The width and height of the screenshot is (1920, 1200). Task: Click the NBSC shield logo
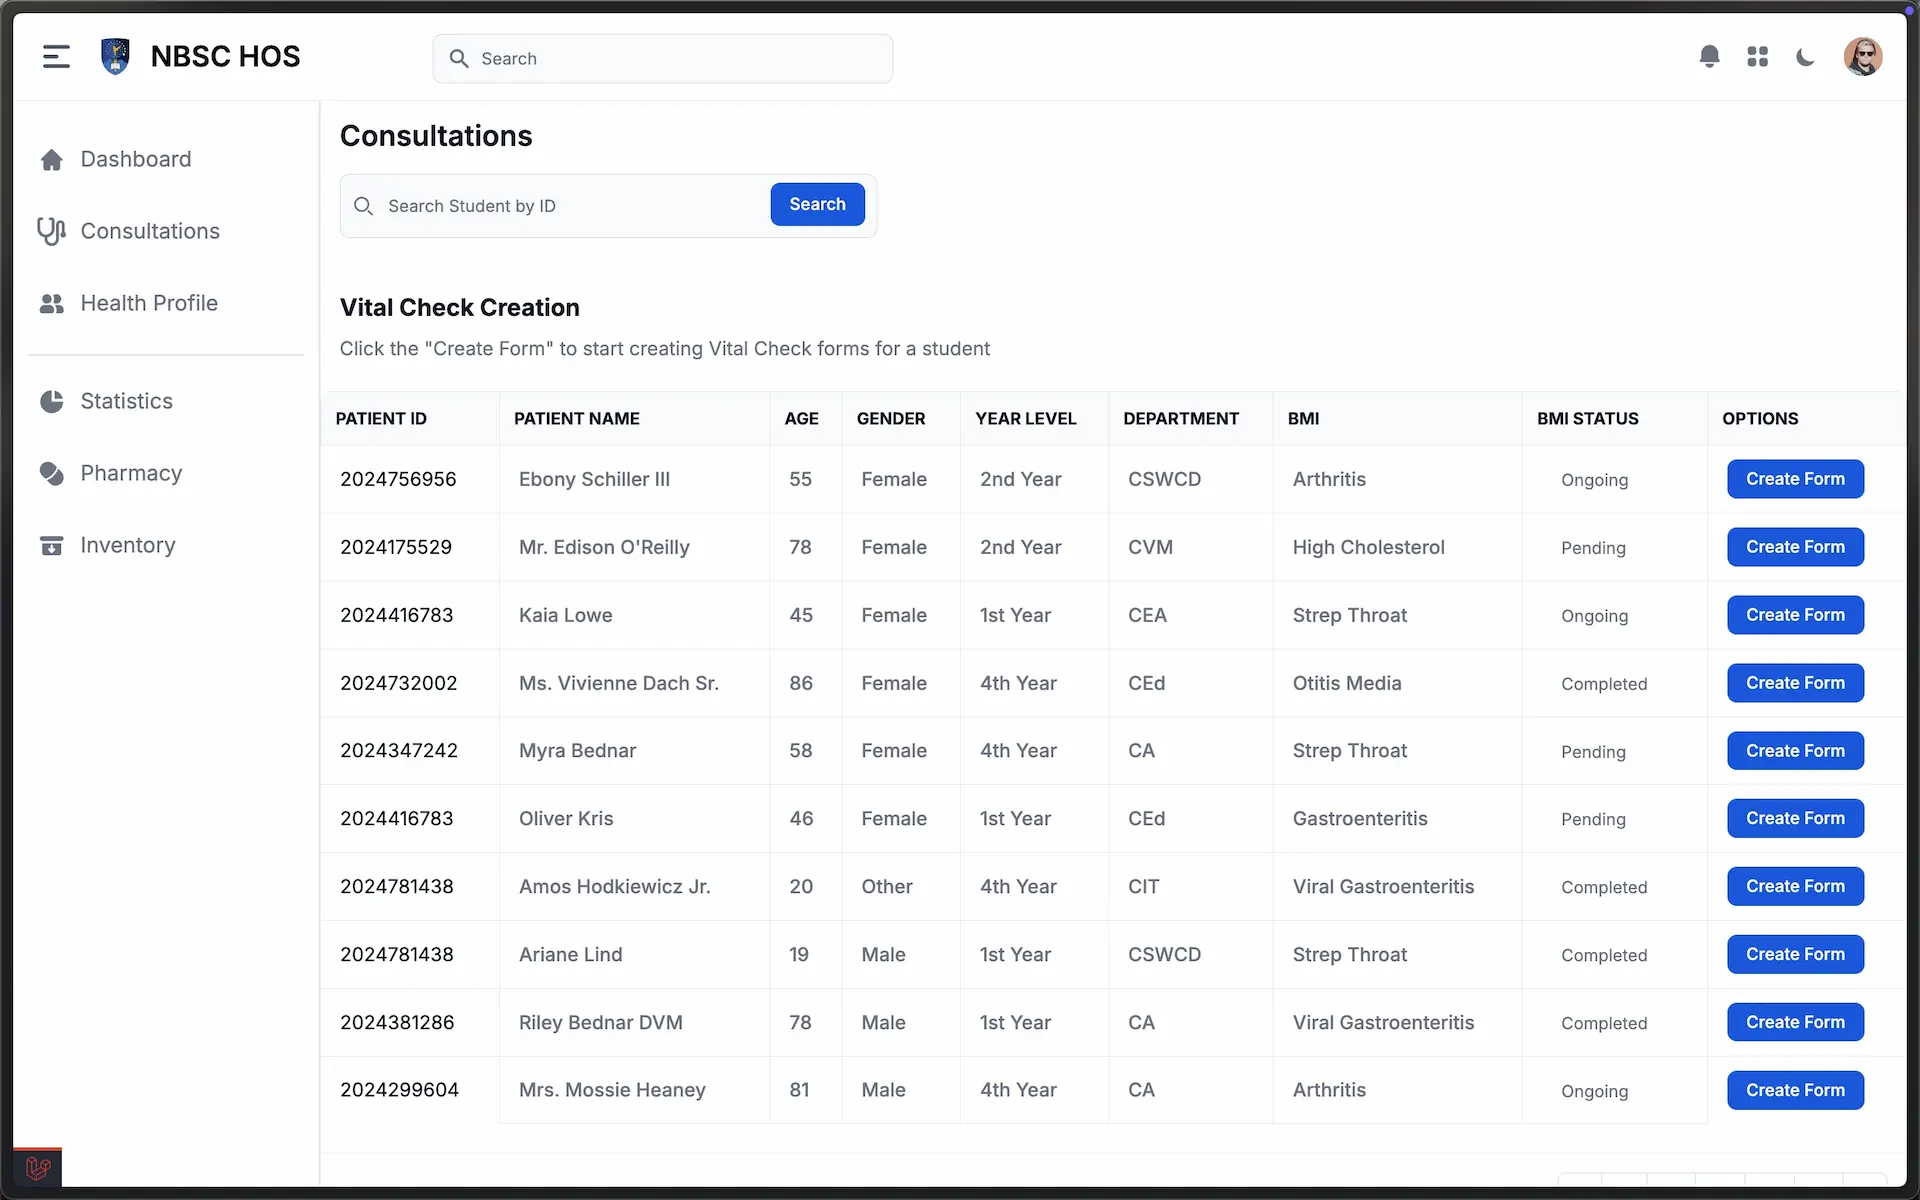tap(116, 57)
